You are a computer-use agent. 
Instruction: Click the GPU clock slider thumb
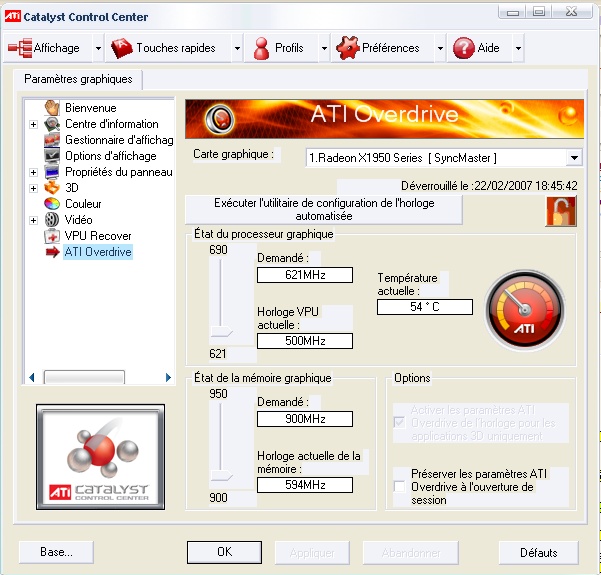point(221,332)
